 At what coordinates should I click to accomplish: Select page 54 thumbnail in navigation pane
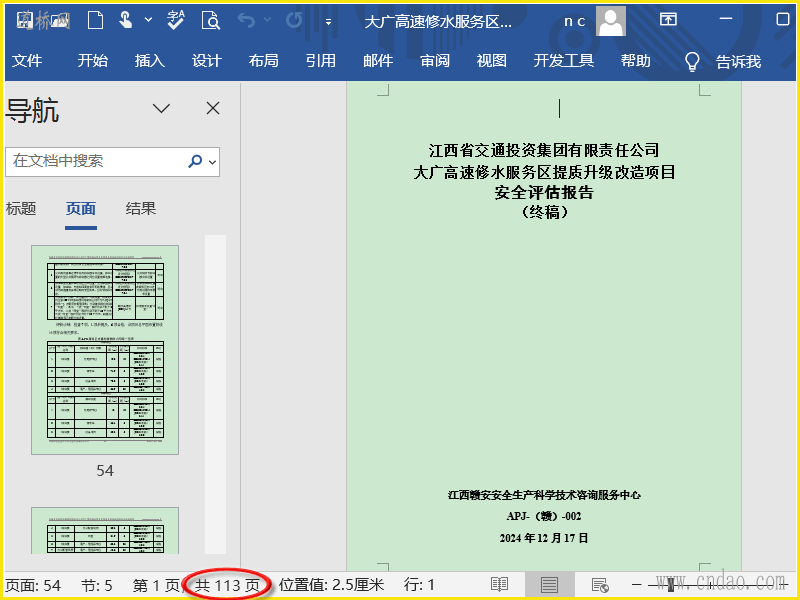(105, 350)
